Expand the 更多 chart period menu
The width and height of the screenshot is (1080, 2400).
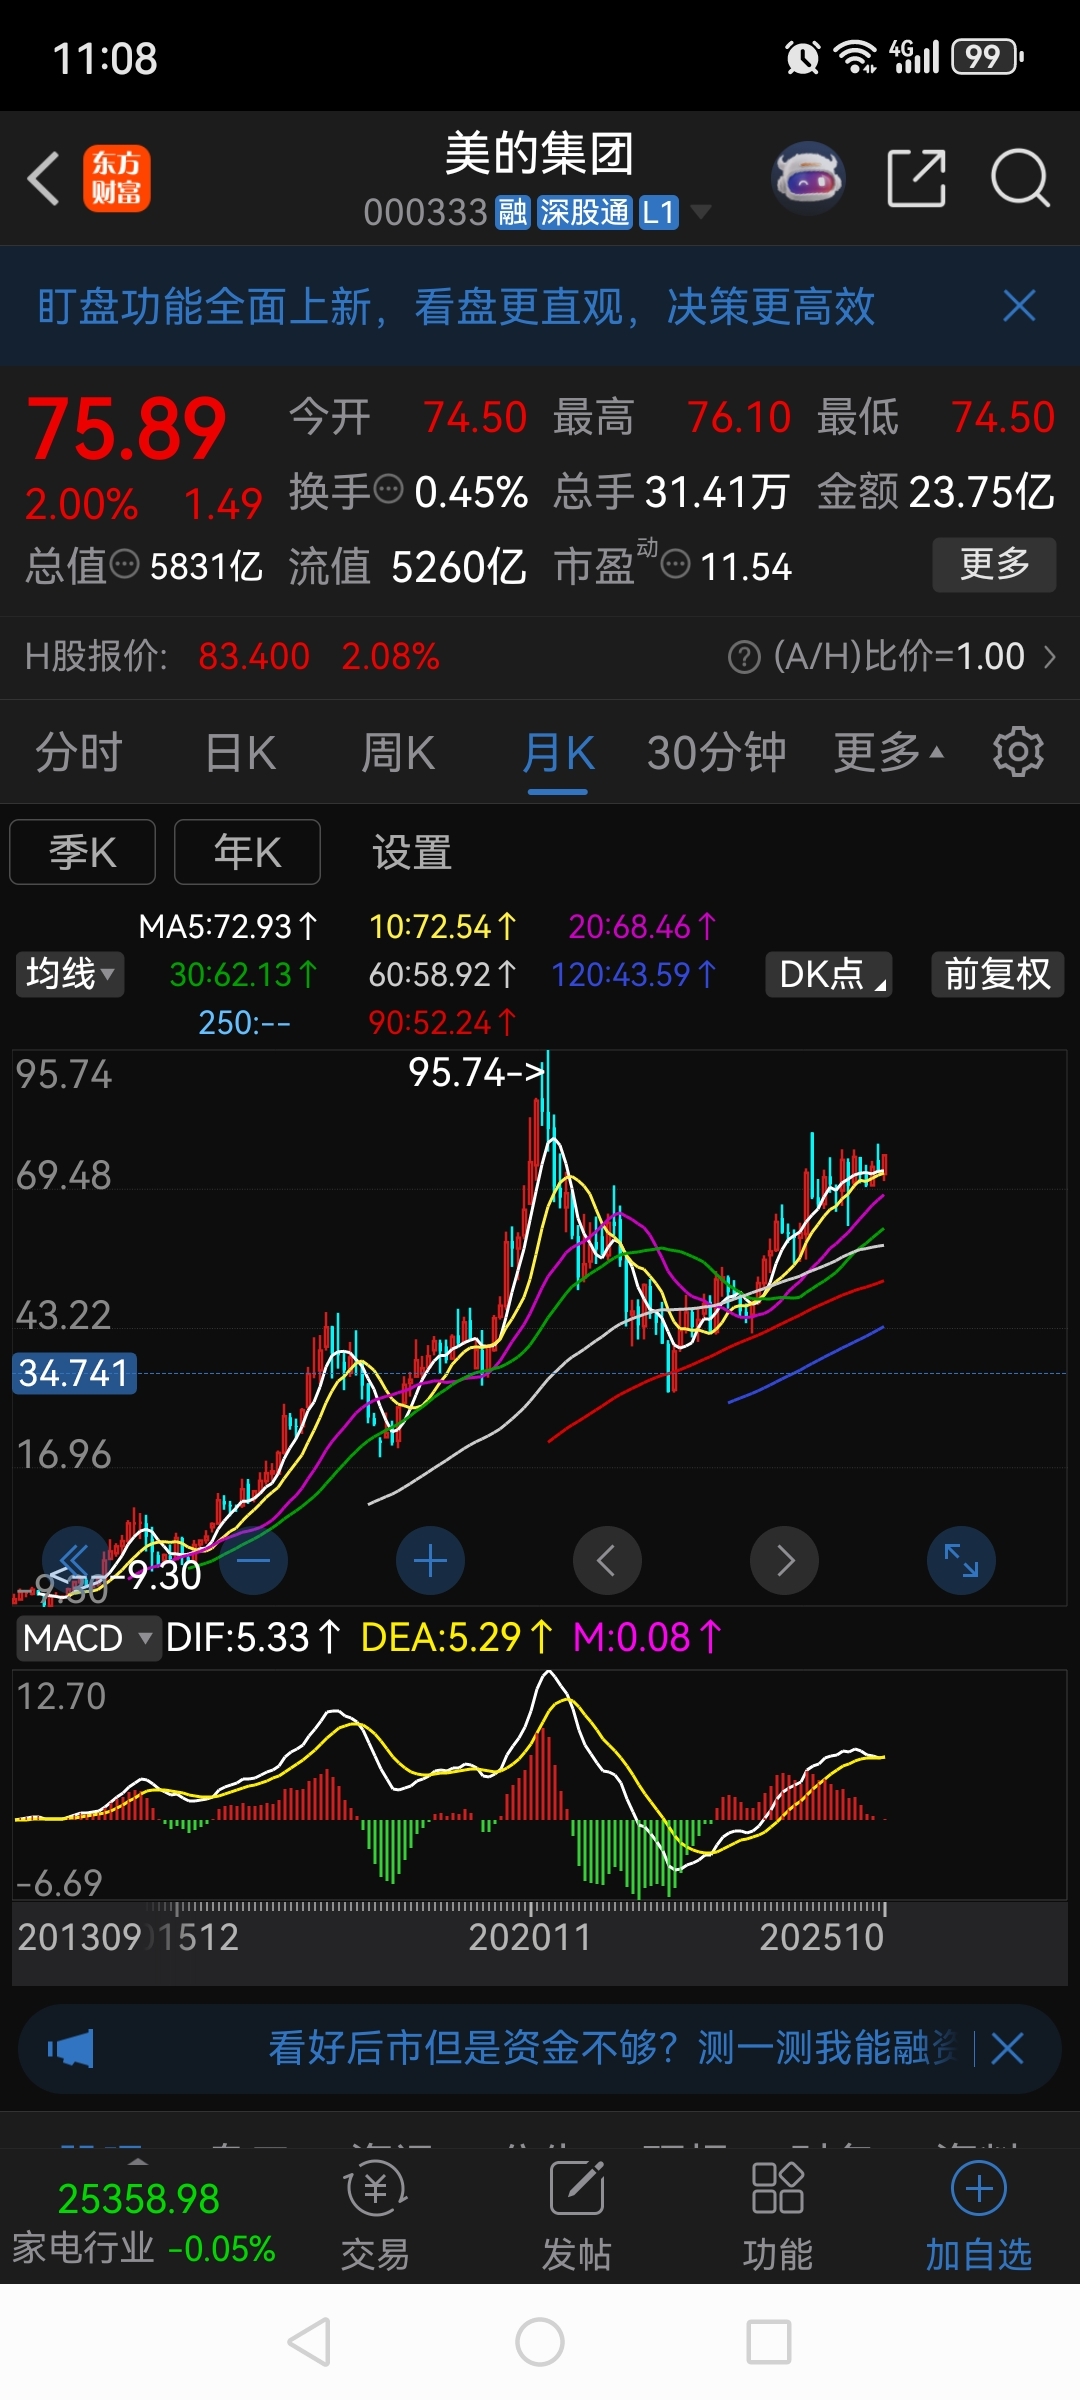point(889,753)
